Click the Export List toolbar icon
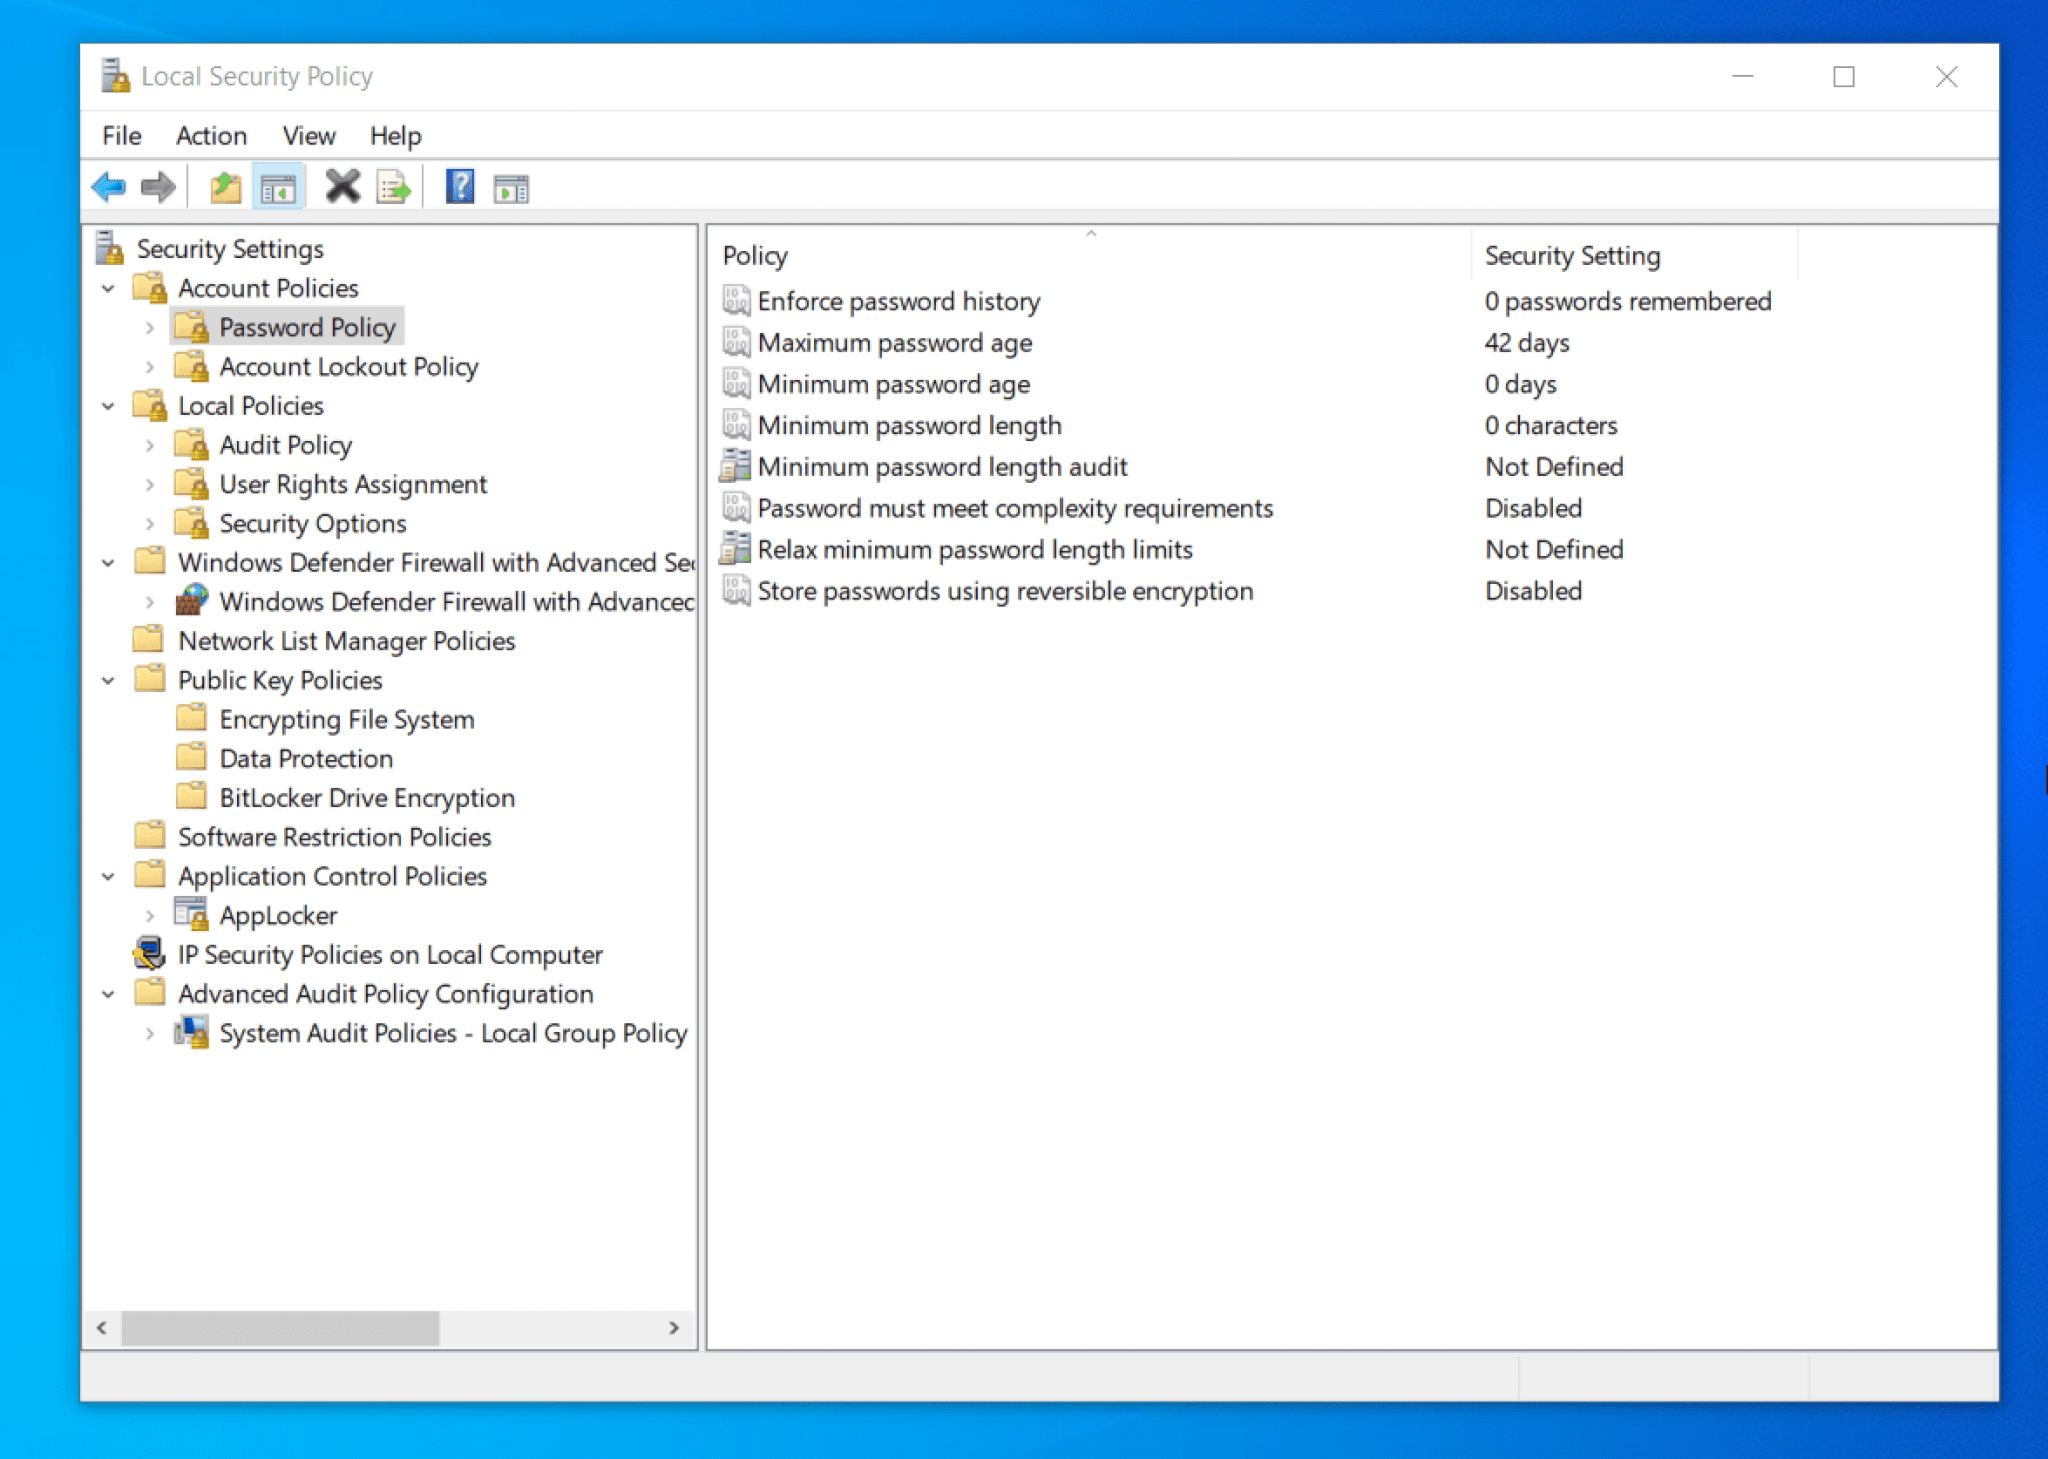This screenshot has width=2048, height=1459. coord(394,186)
